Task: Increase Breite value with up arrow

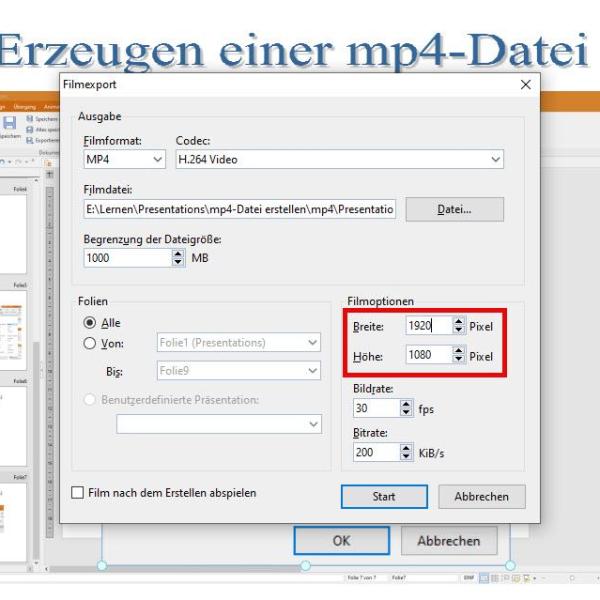Action: [459, 322]
